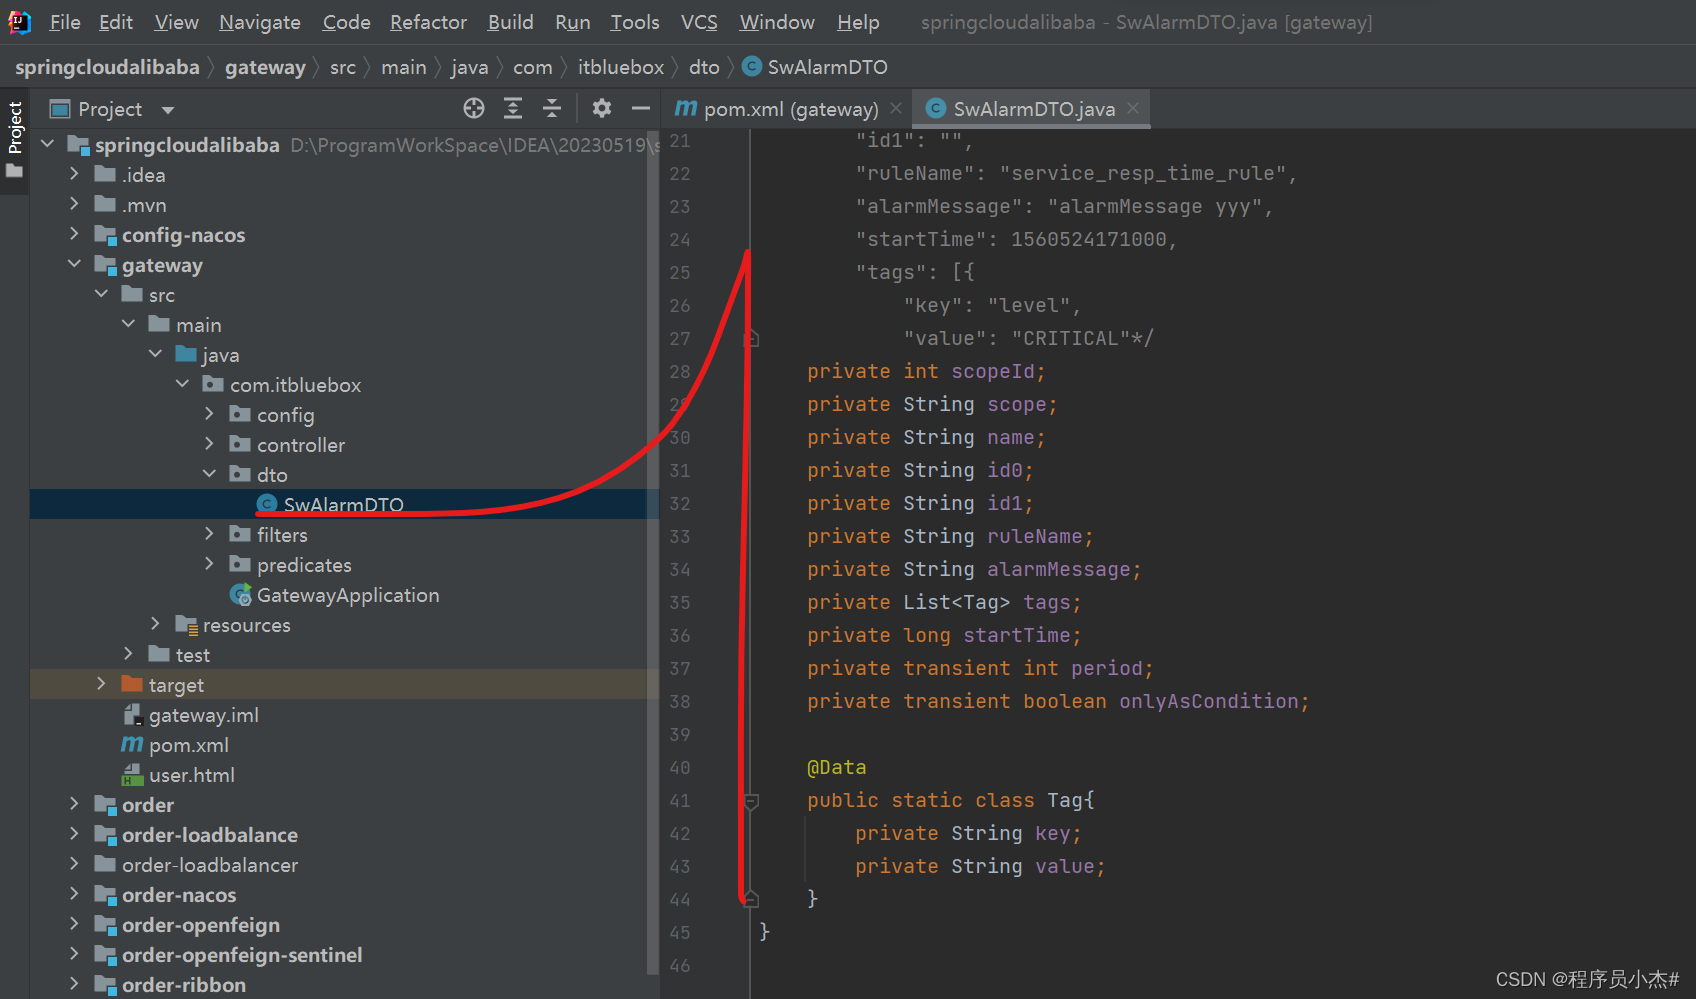The width and height of the screenshot is (1696, 999).
Task: Select user.html file
Action: click(192, 775)
